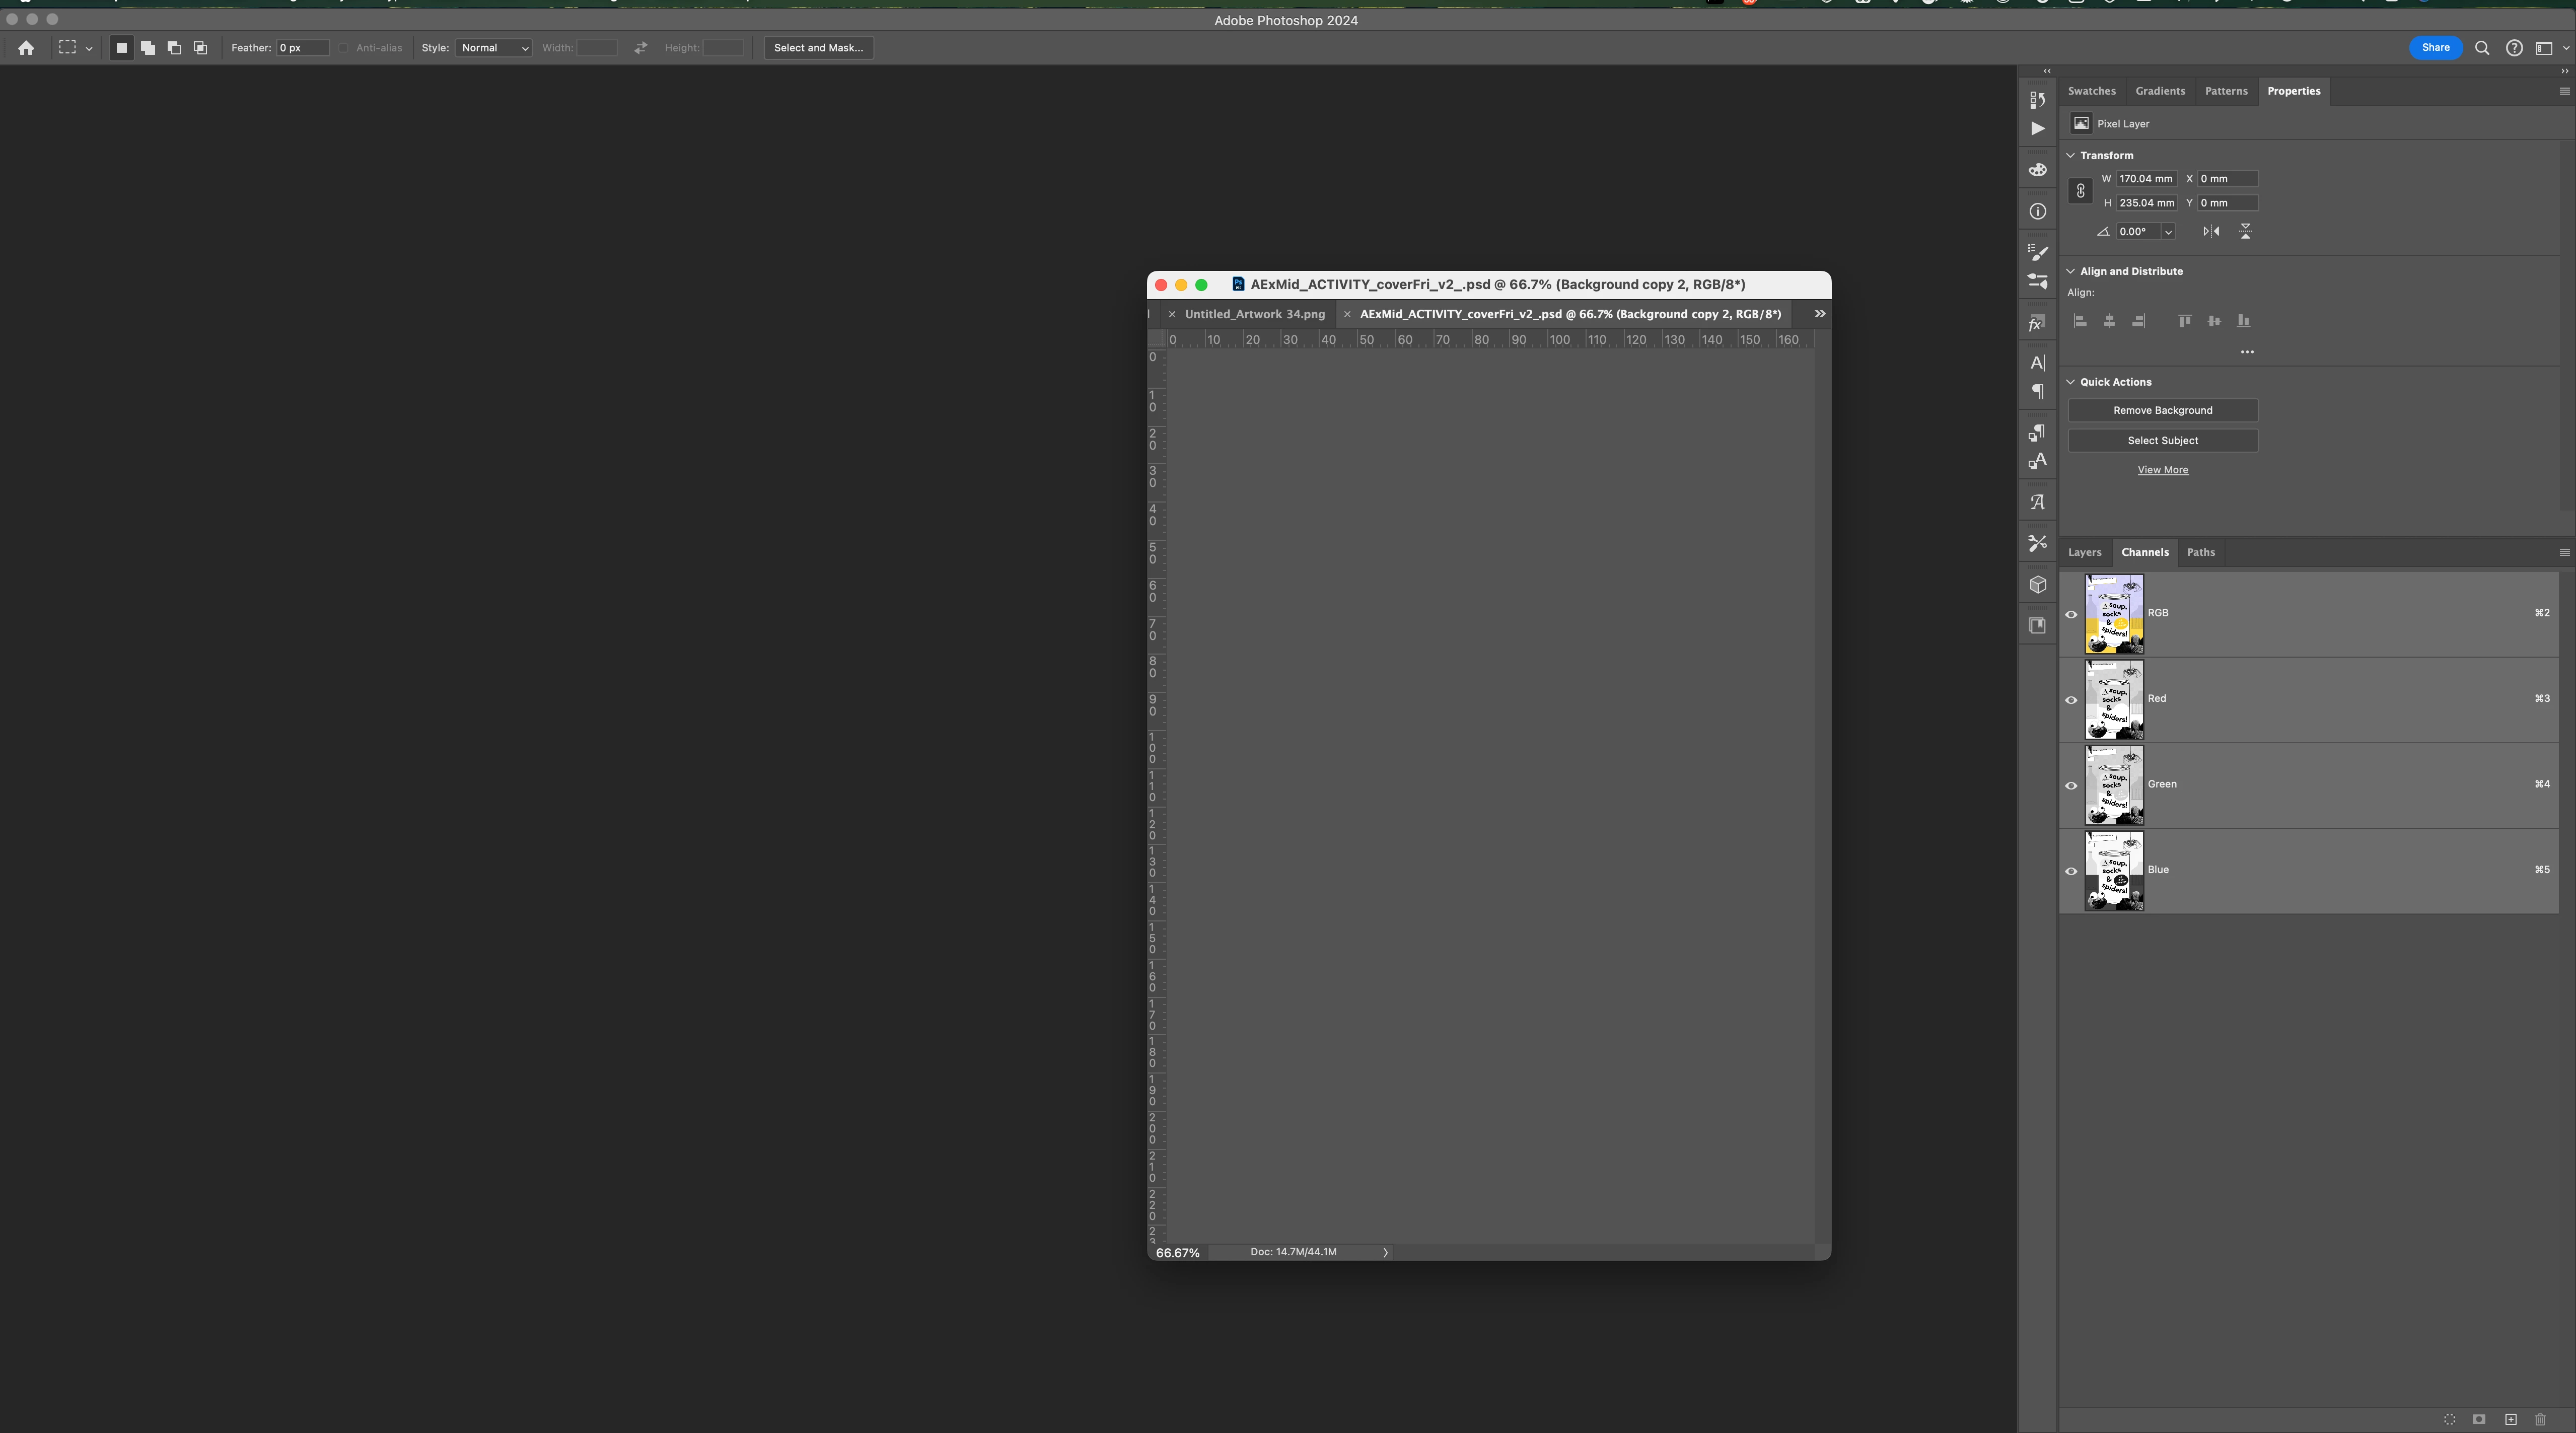This screenshot has height=1433, width=2576.
Task: Open the History panel icon
Action: (x=2037, y=99)
